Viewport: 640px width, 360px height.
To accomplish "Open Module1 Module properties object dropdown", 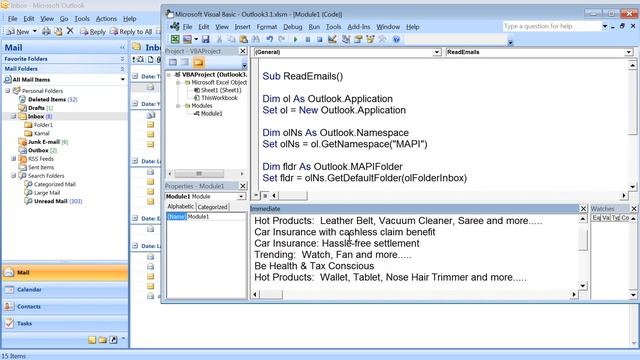I will [x=241, y=197].
